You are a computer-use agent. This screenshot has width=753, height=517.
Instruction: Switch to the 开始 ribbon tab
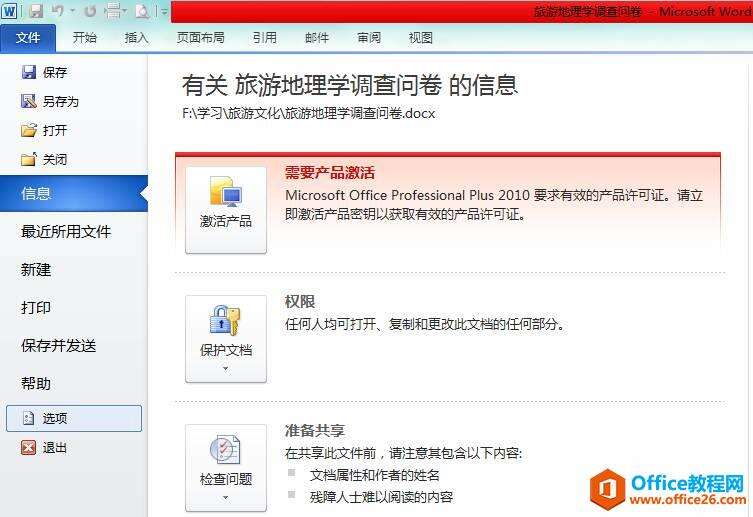pyautogui.click(x=85, y=38)
